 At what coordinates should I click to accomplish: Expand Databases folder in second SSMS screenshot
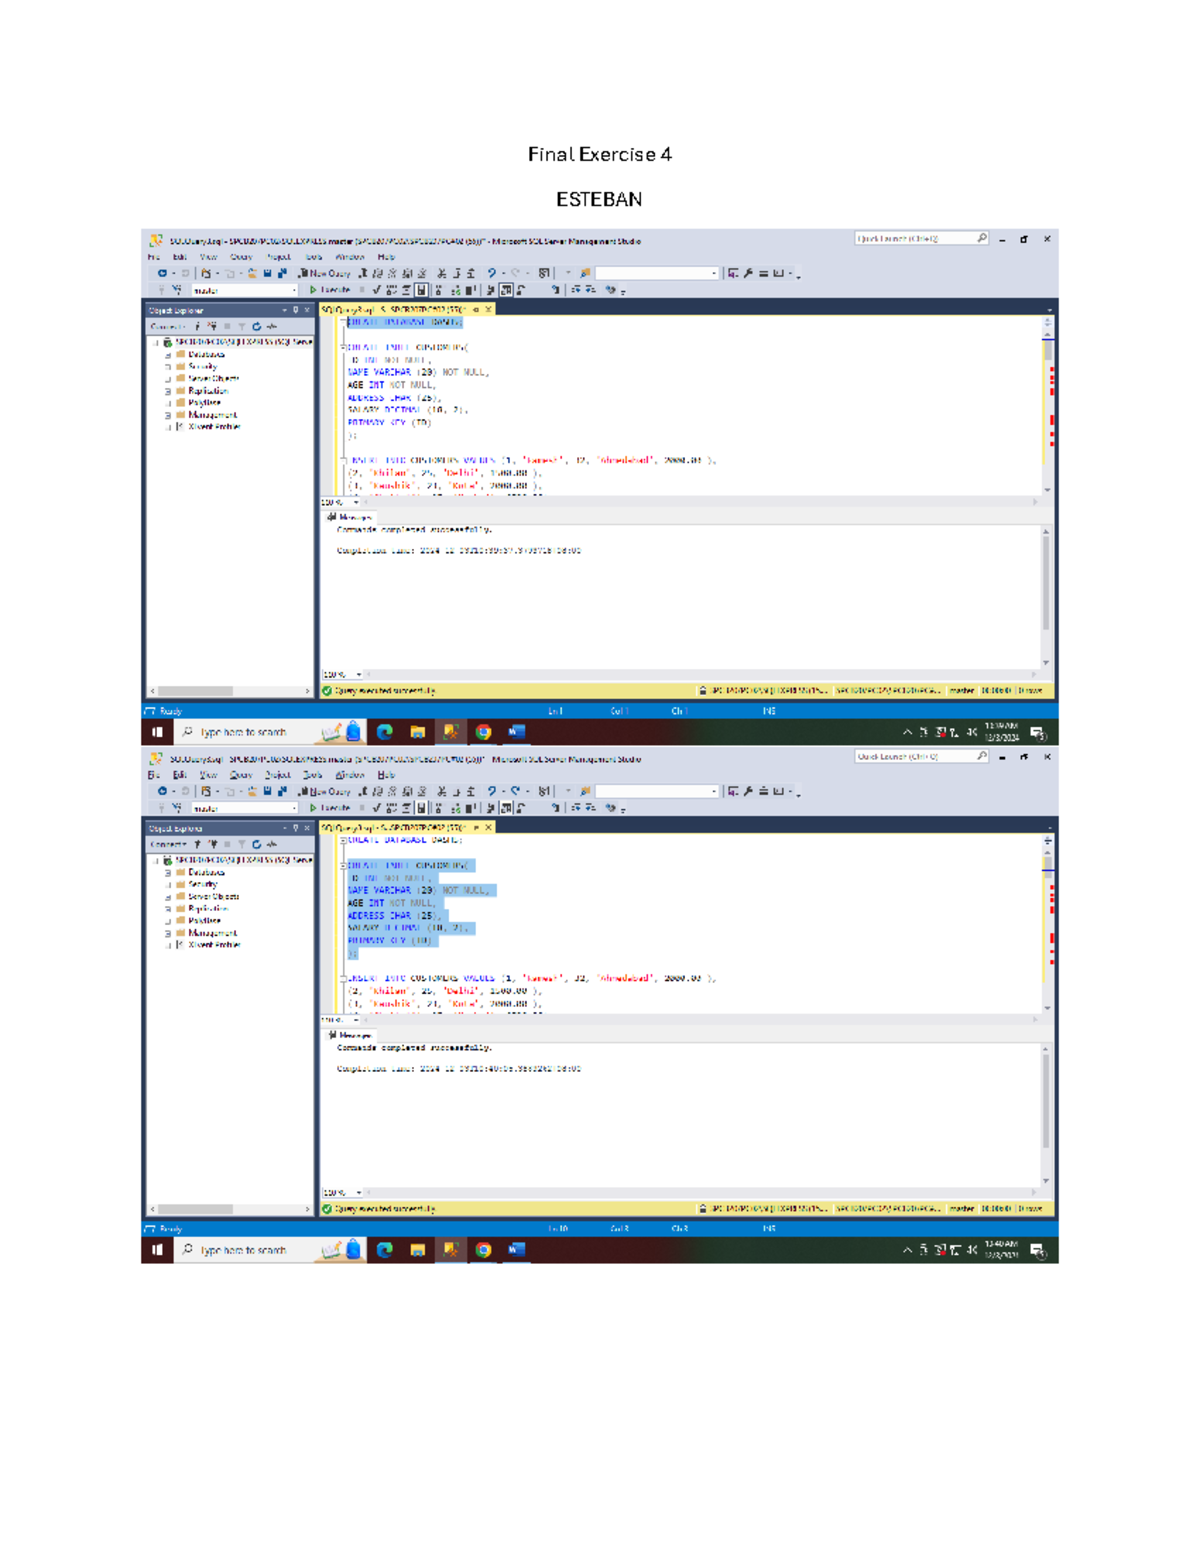click(168, 873)
